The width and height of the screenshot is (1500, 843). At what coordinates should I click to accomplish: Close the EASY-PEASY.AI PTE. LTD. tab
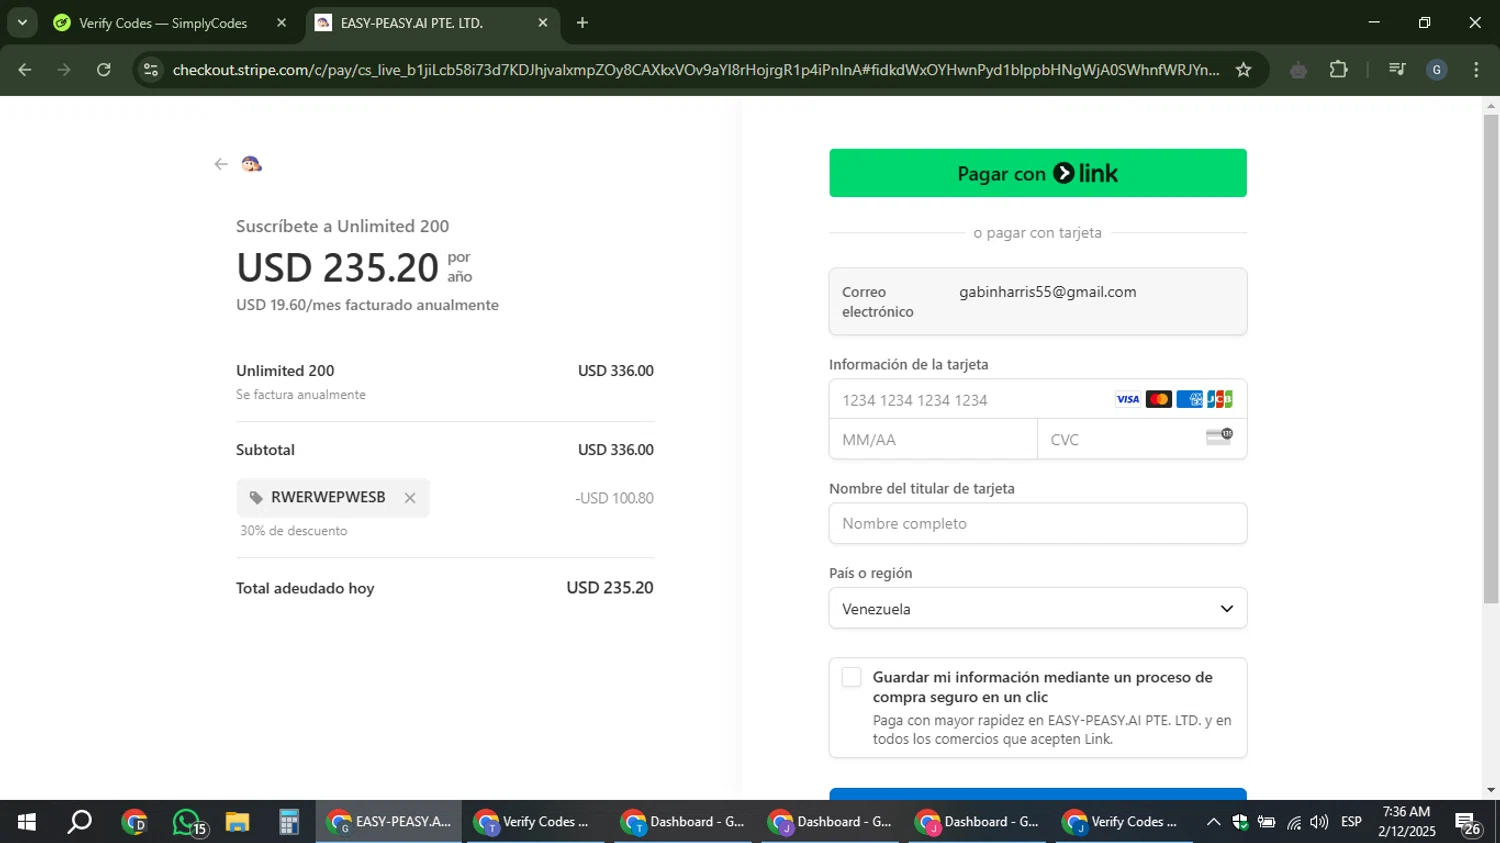(x=543, y=23)
